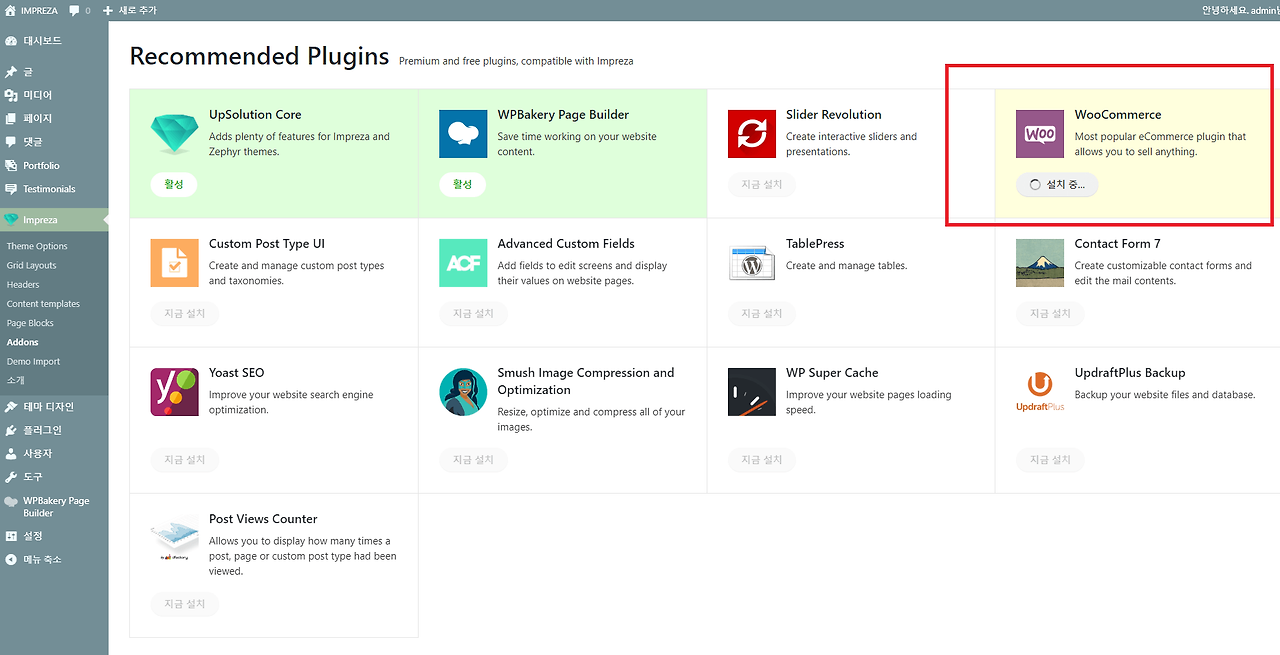Install Slider Revolution with 지금 설치
This screenshot has width=1280, height=655.
pos(762,184)
